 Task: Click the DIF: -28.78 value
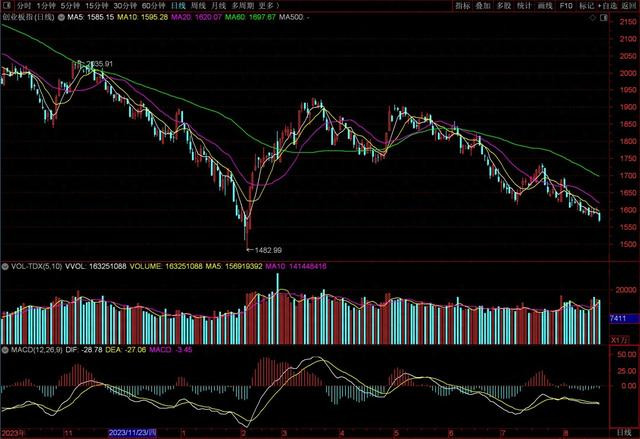(x=84, y=350)
